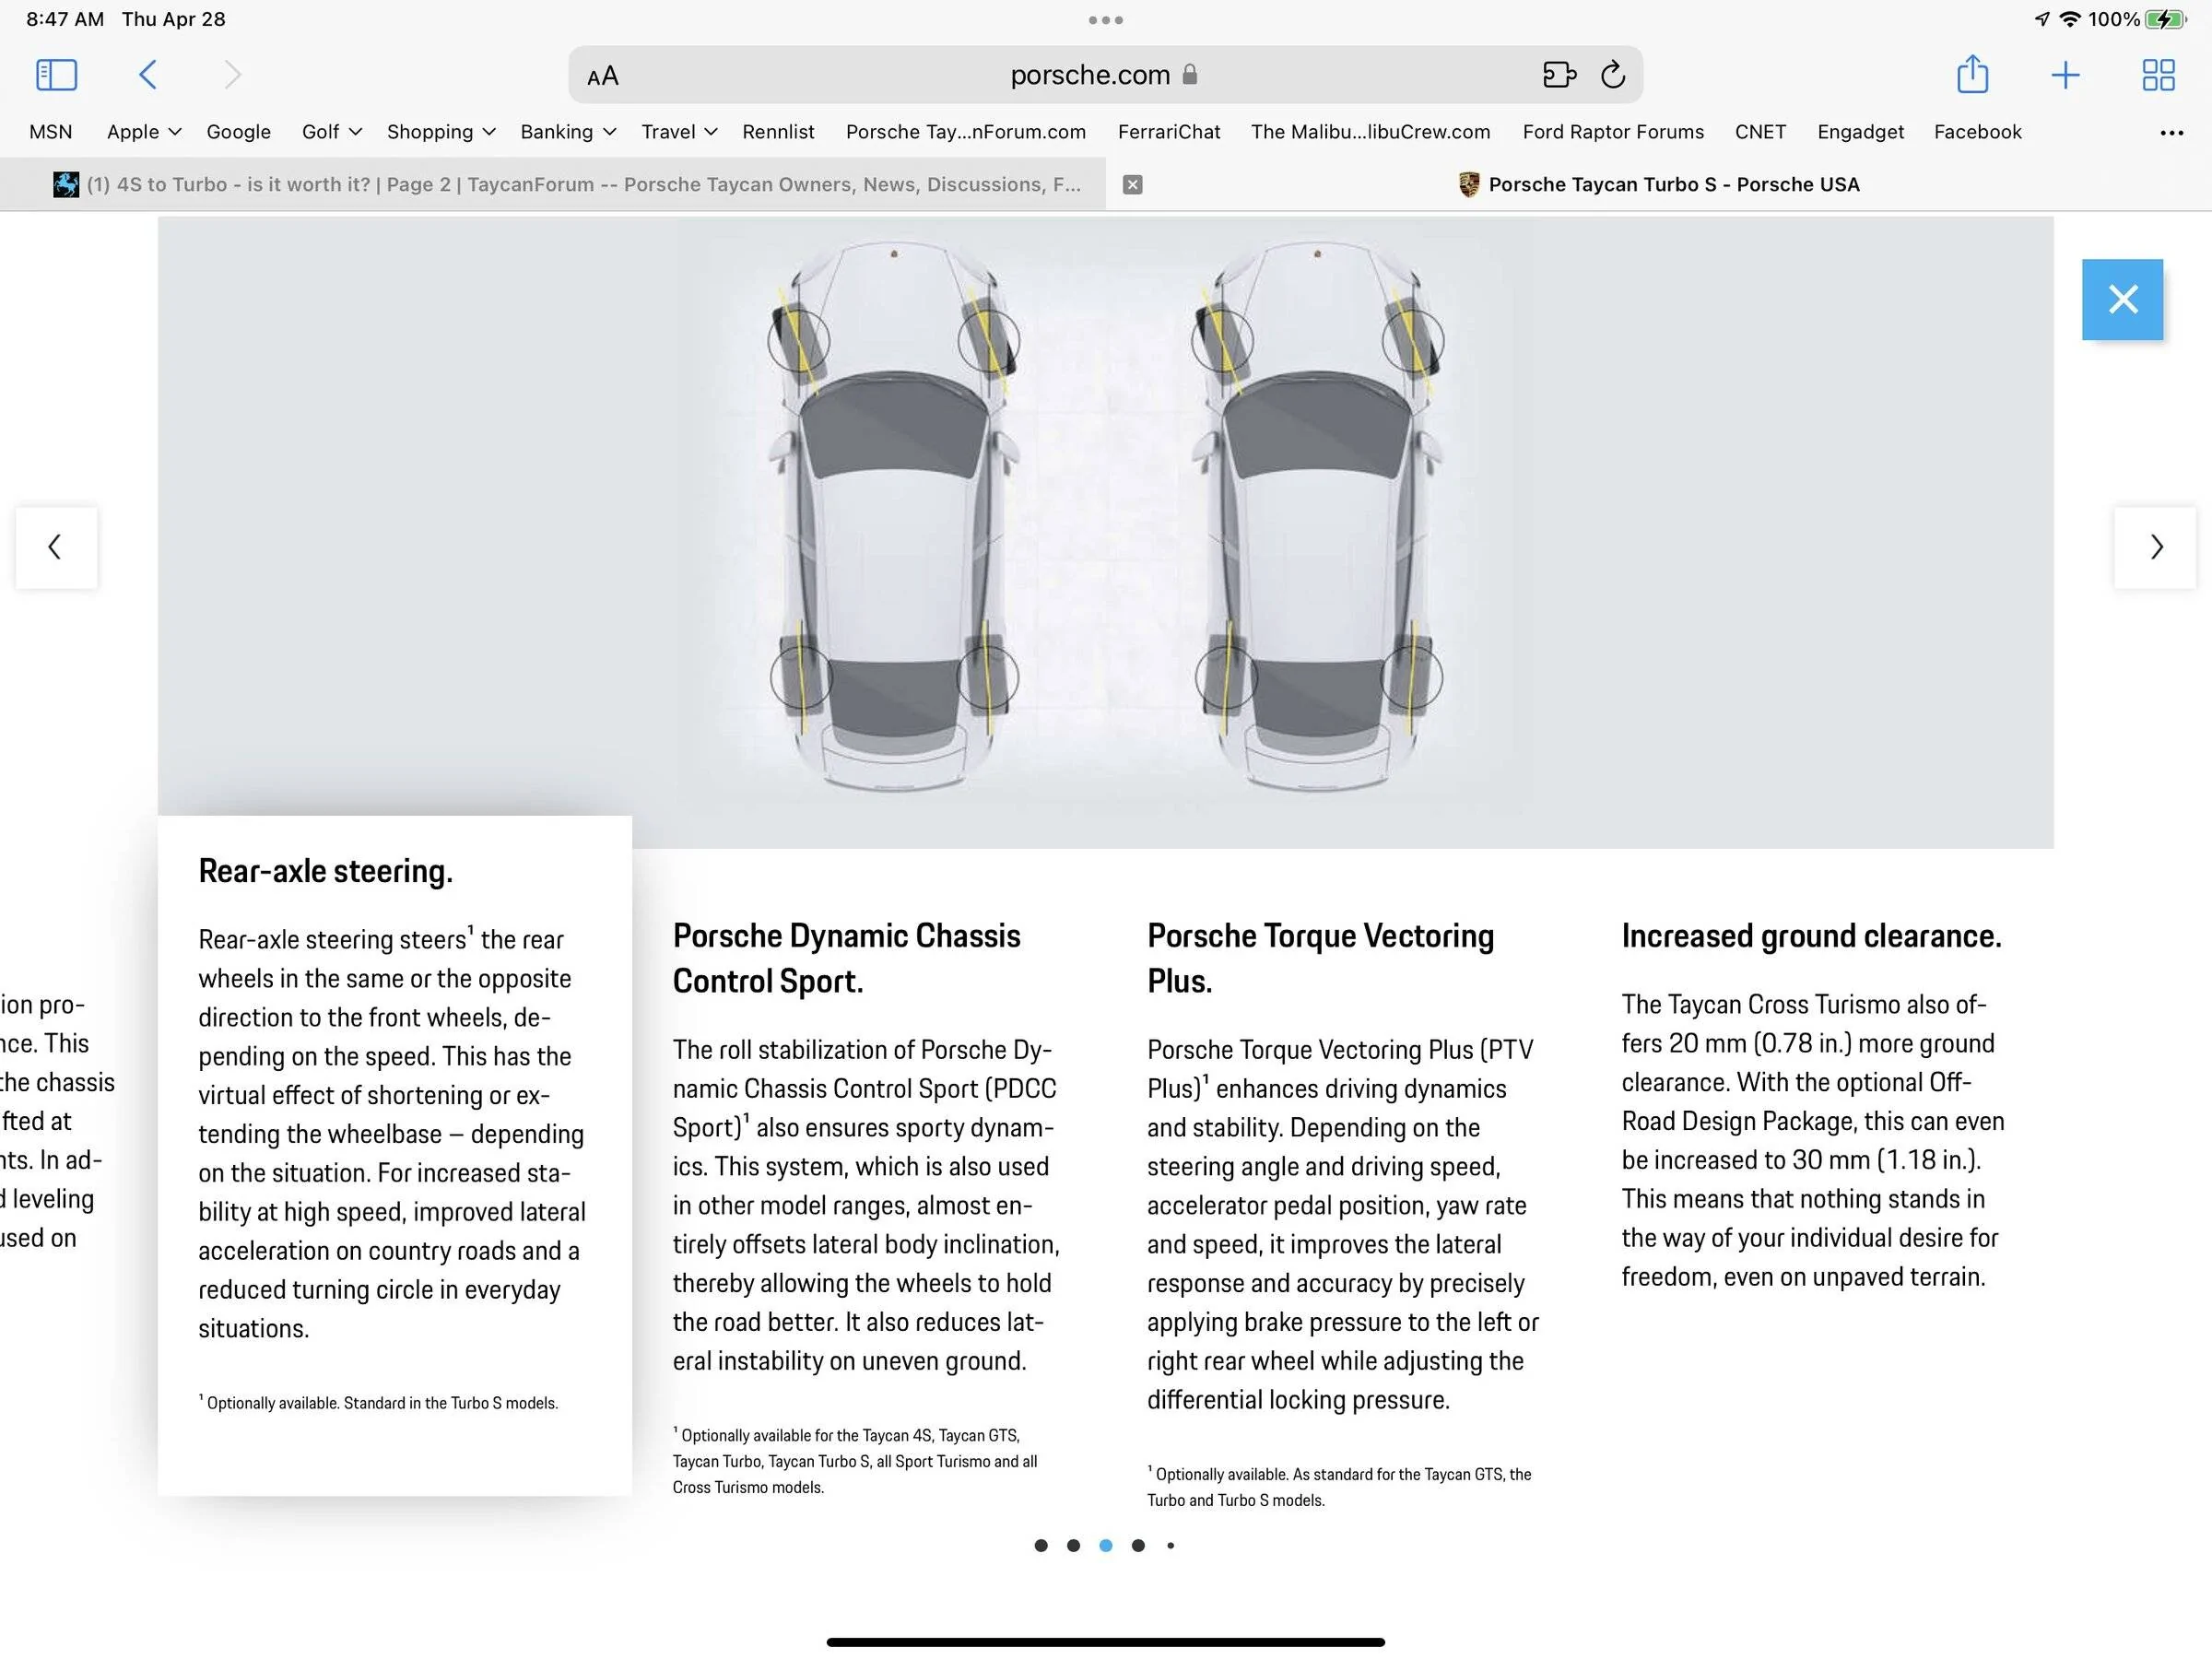Show the Safari sidebar

click(56, 75)
